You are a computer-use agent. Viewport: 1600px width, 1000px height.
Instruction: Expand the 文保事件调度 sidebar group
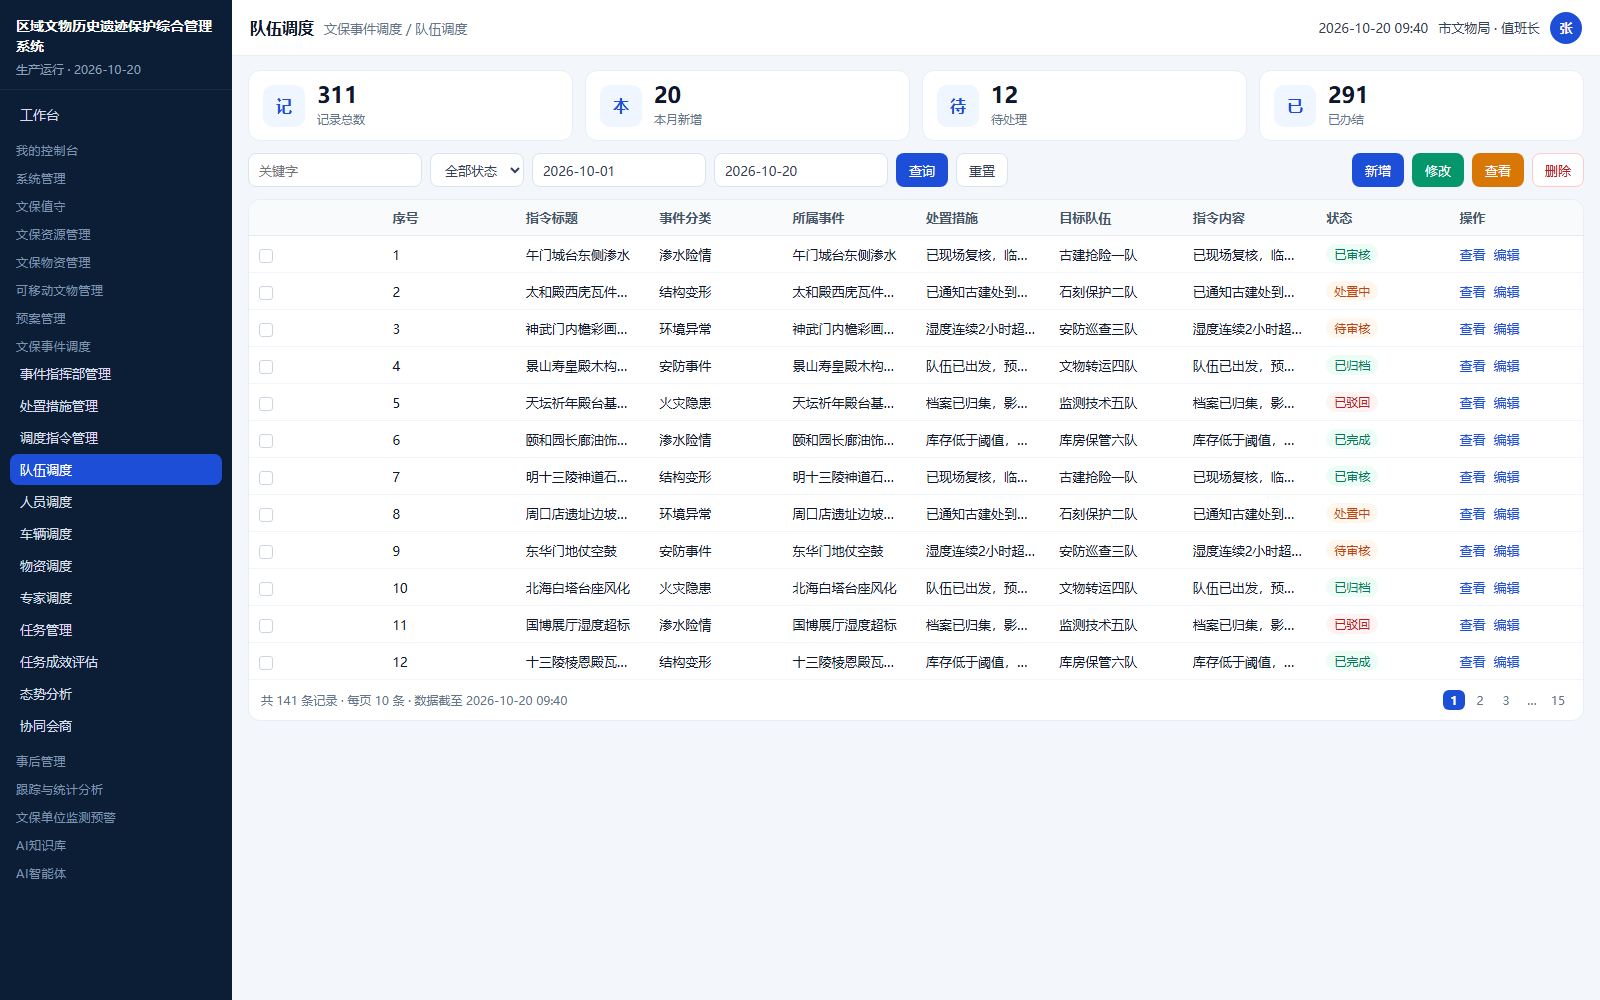53,346
